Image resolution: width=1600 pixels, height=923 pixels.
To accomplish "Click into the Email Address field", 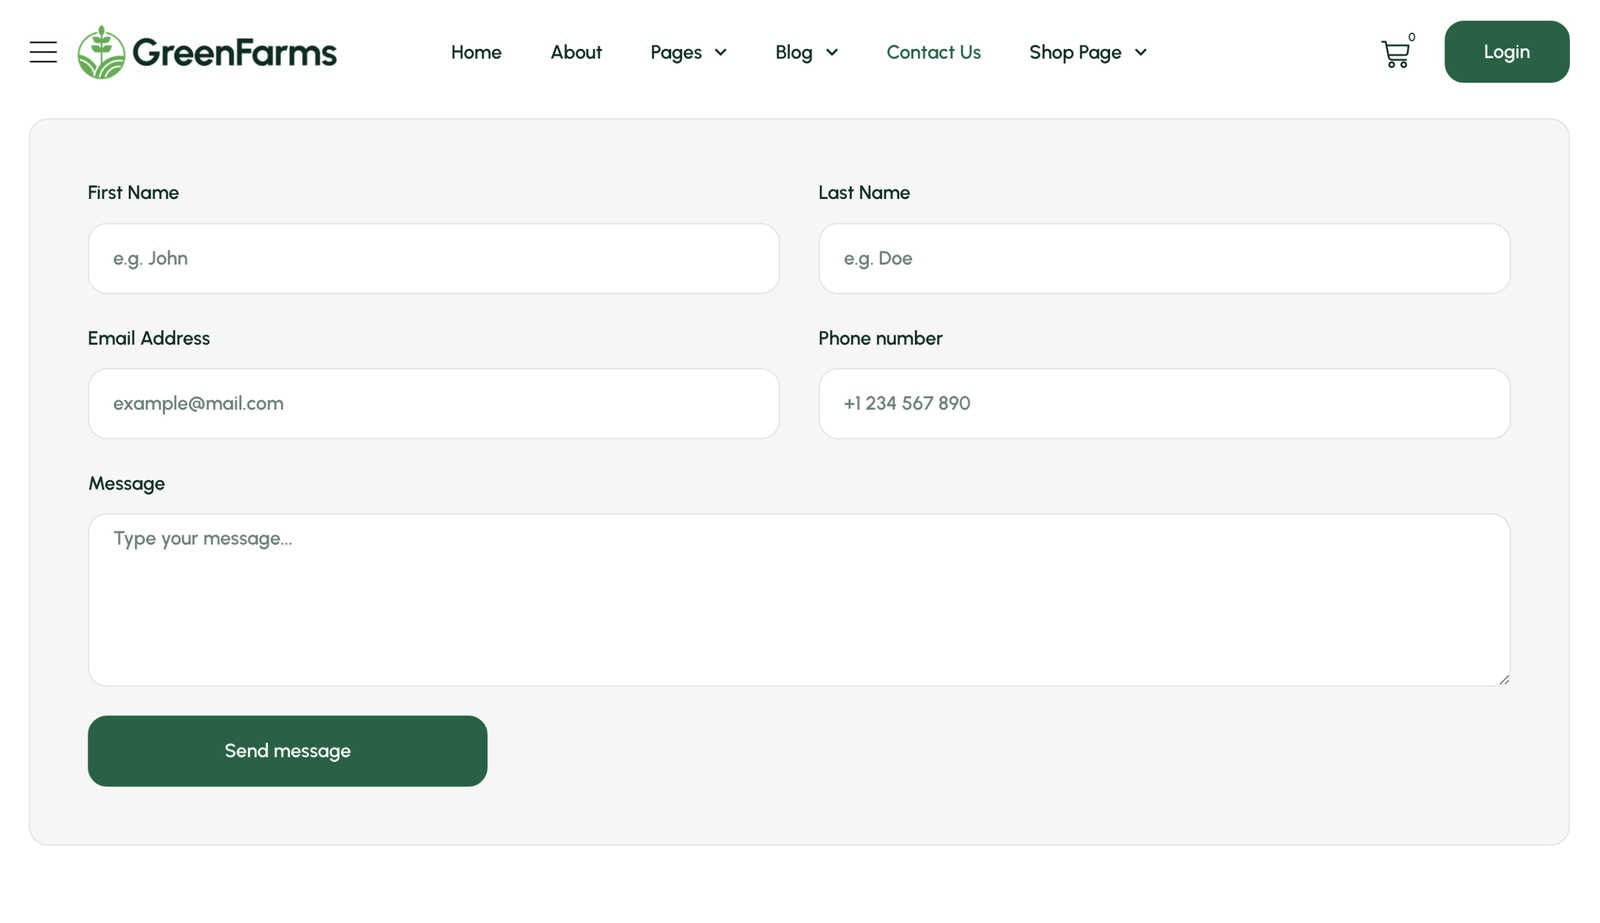I will 433,403.
